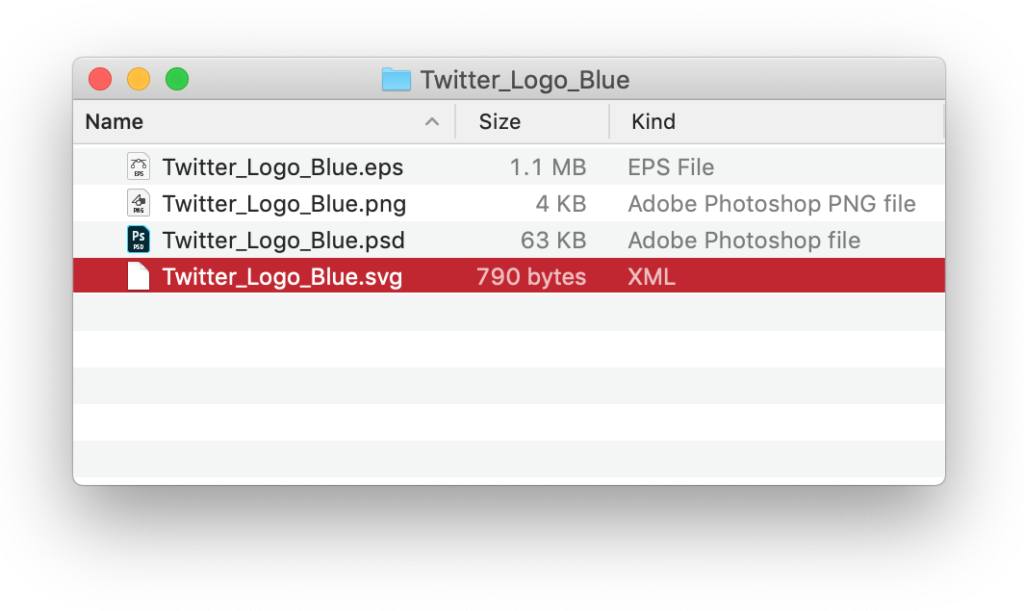Minimize the window with the yellow button

(x=138, y=79)
